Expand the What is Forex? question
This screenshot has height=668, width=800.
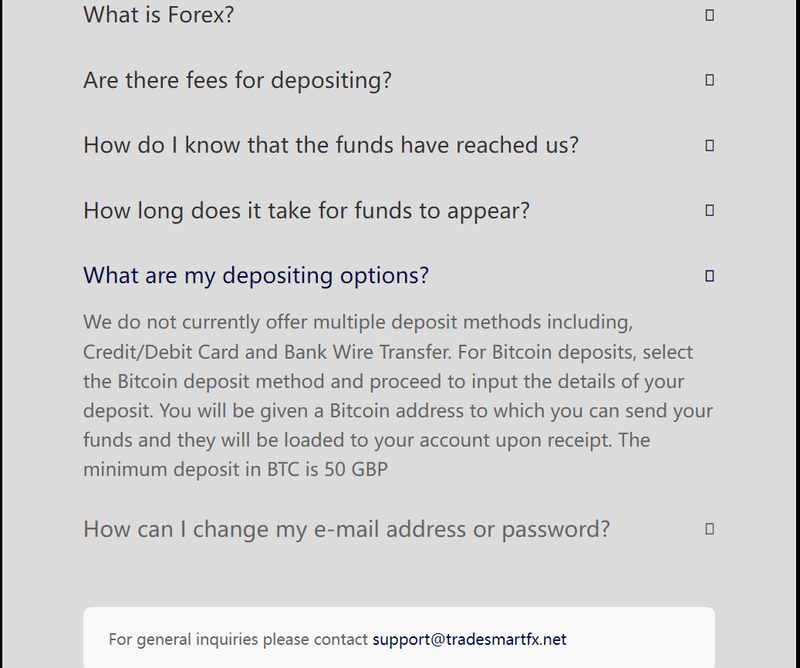click(159, 14)
